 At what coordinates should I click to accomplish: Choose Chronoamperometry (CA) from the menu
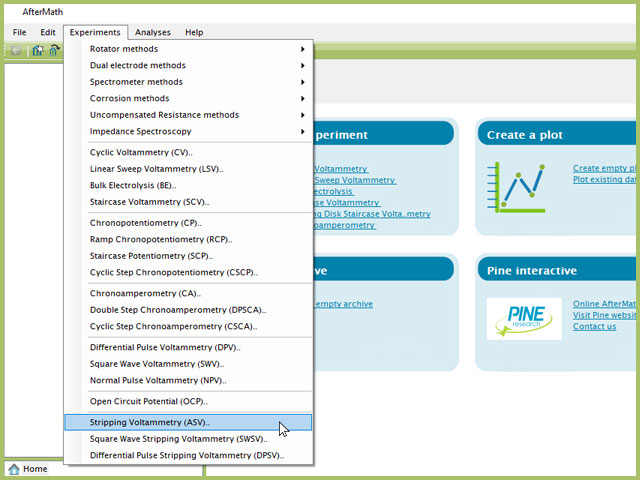[188, 293]
